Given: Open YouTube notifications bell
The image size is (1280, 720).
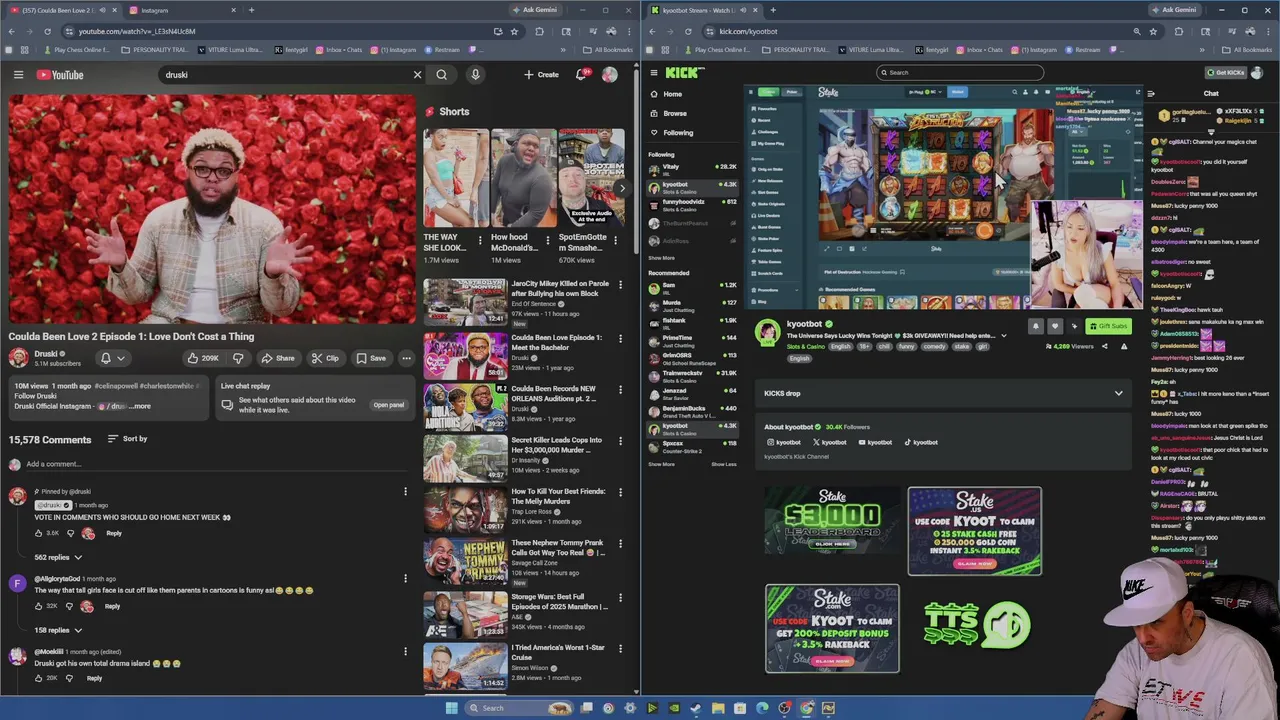Looking at the screenshot, I should point(580,74).
